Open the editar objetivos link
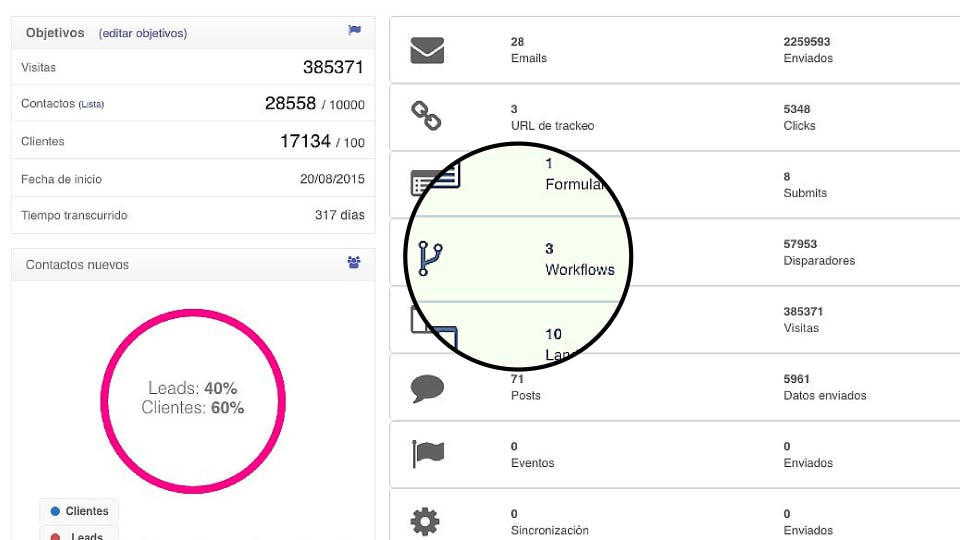 pyautogui.click(x=143, y=33)
